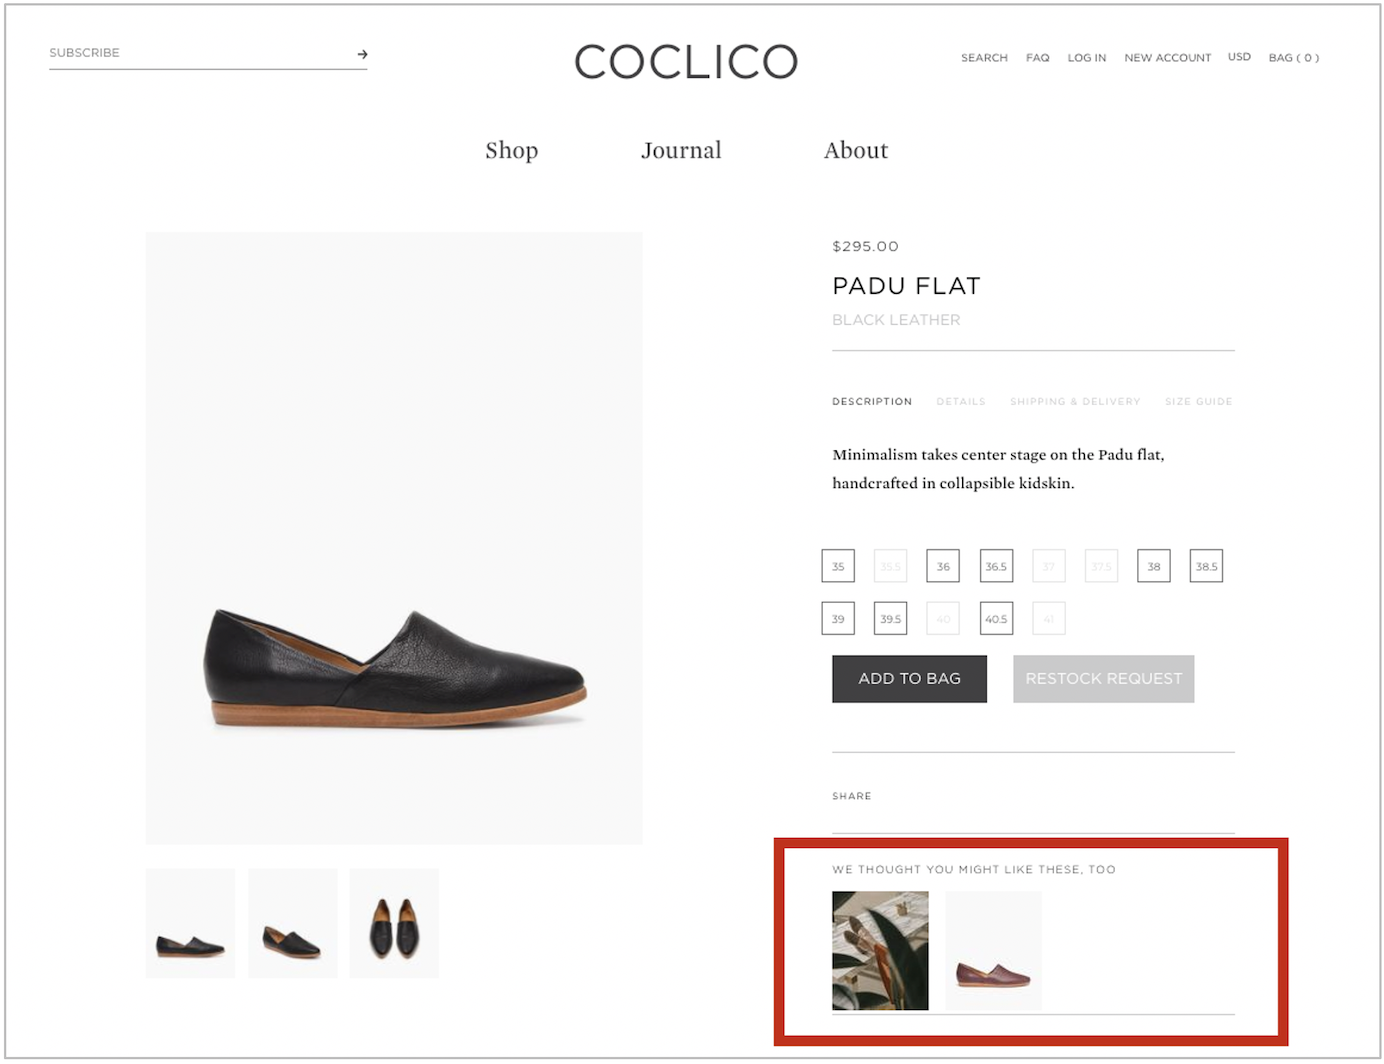Switch to the Details tab

[x=960, y=401]
